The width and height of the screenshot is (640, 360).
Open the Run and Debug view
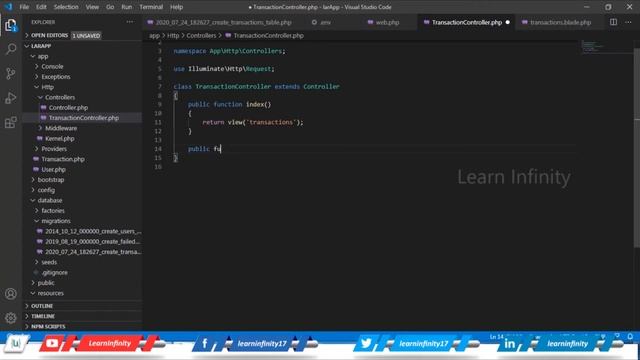(11, 98)
